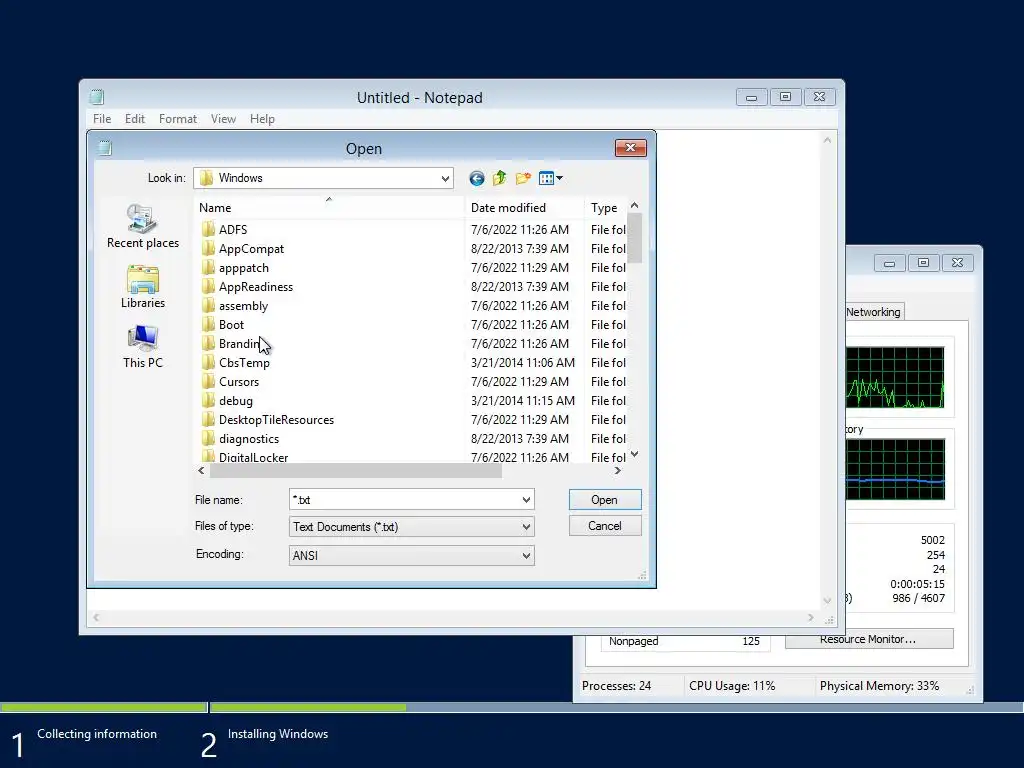Open Notepad's View menu
This screenshot has height=768, width=1024.
click(x=223, y=119)
